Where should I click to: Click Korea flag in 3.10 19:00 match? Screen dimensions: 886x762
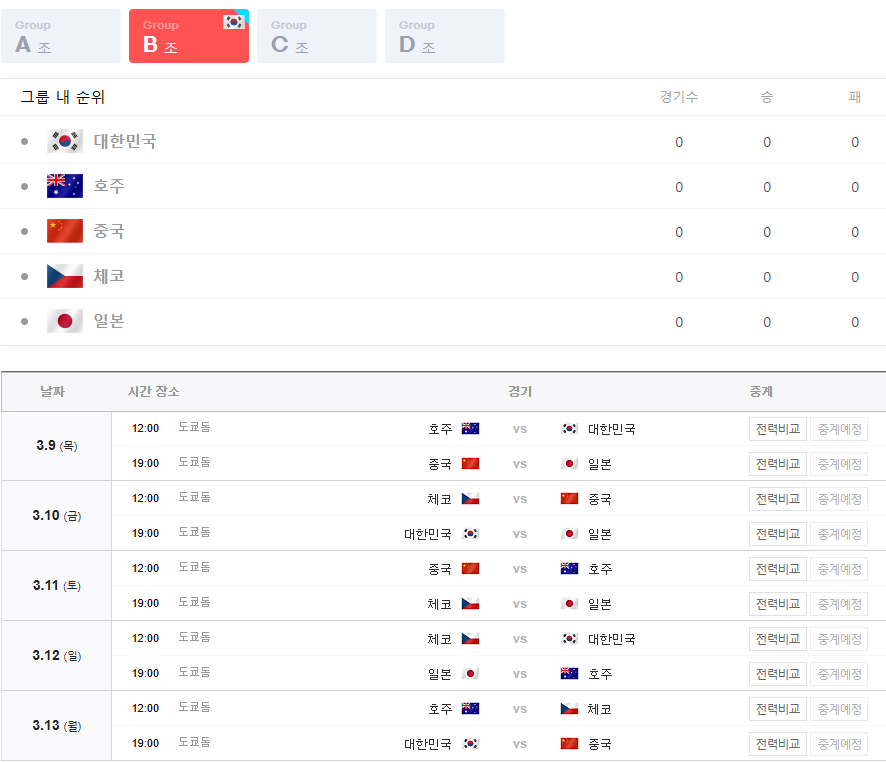click(470, 534)
